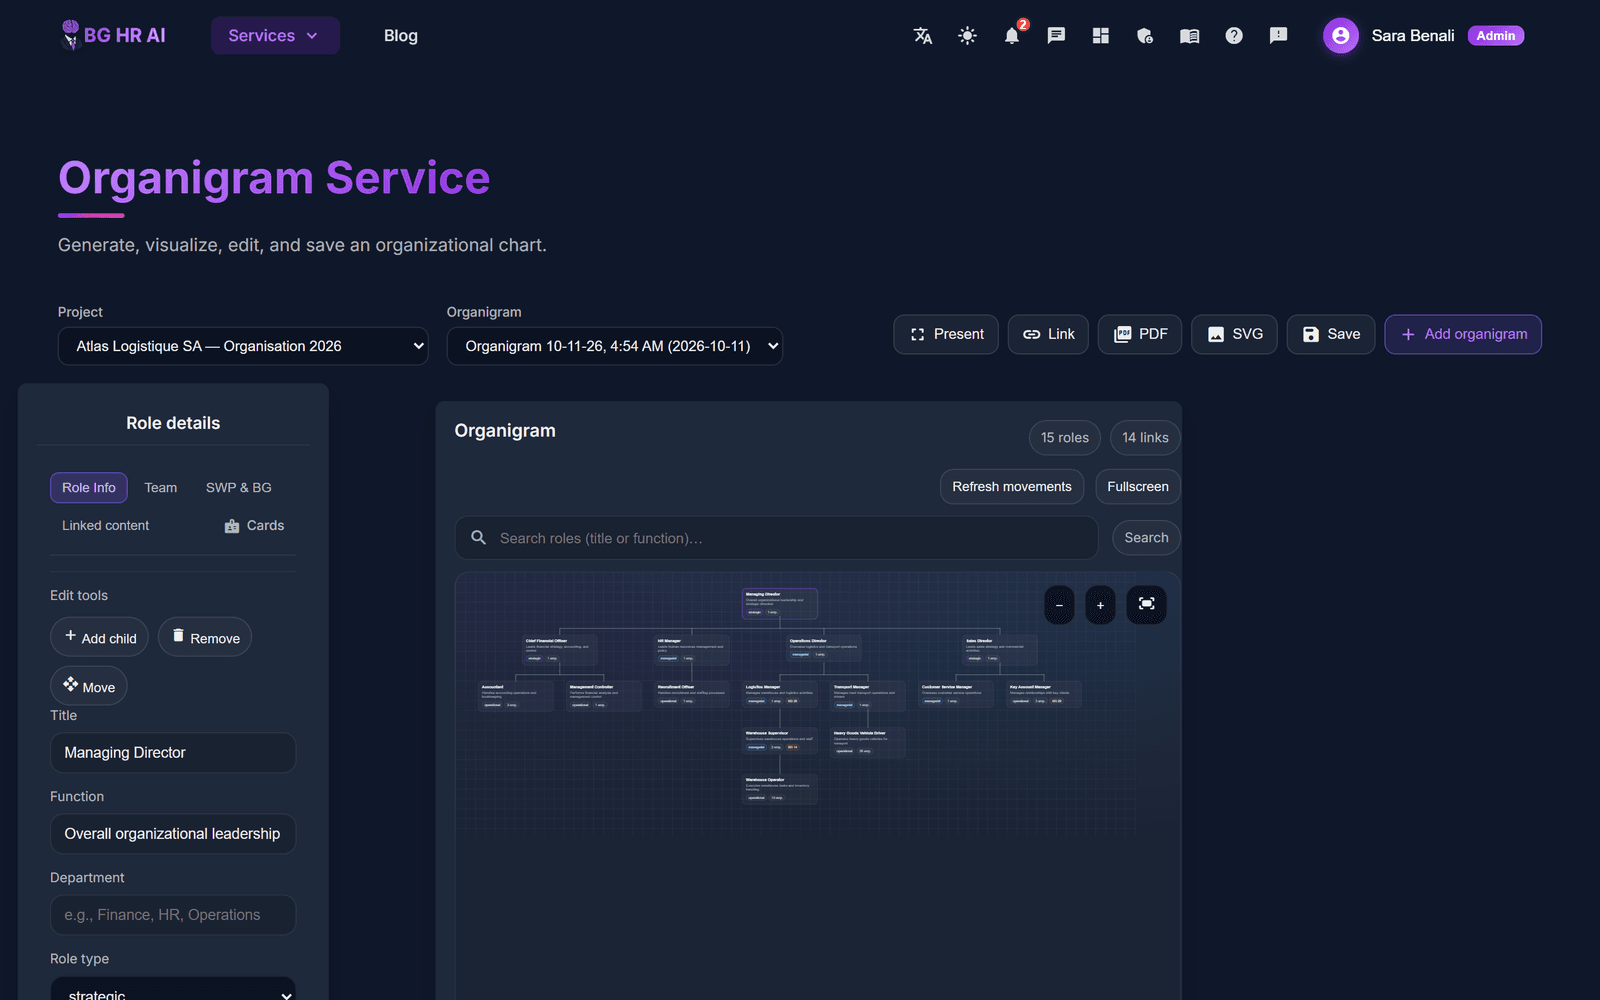This screenshot has height=1000, width=1600.
Task: Focus the Search roles input field
Action: point(777,538)
